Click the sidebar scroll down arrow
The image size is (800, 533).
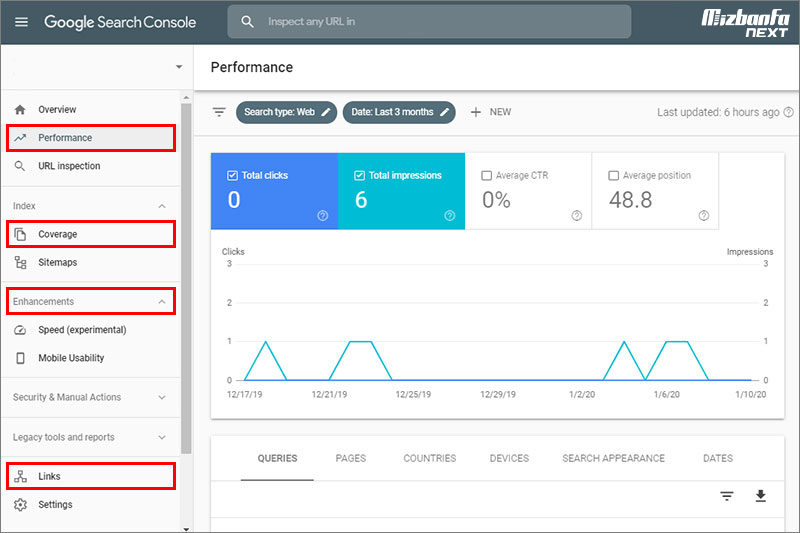186,529
